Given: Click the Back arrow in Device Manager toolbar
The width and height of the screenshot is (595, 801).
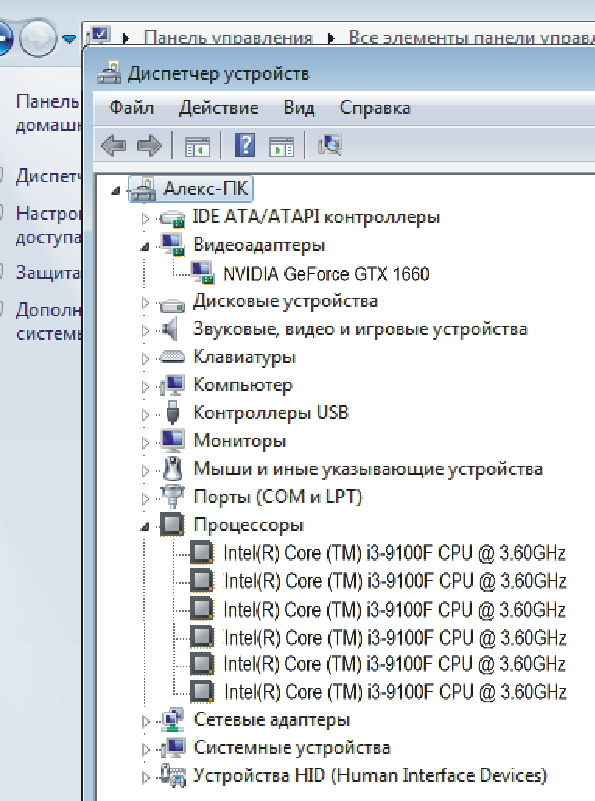Looking at the screenshot, I should pyautogui.click(x=114, y=146).
